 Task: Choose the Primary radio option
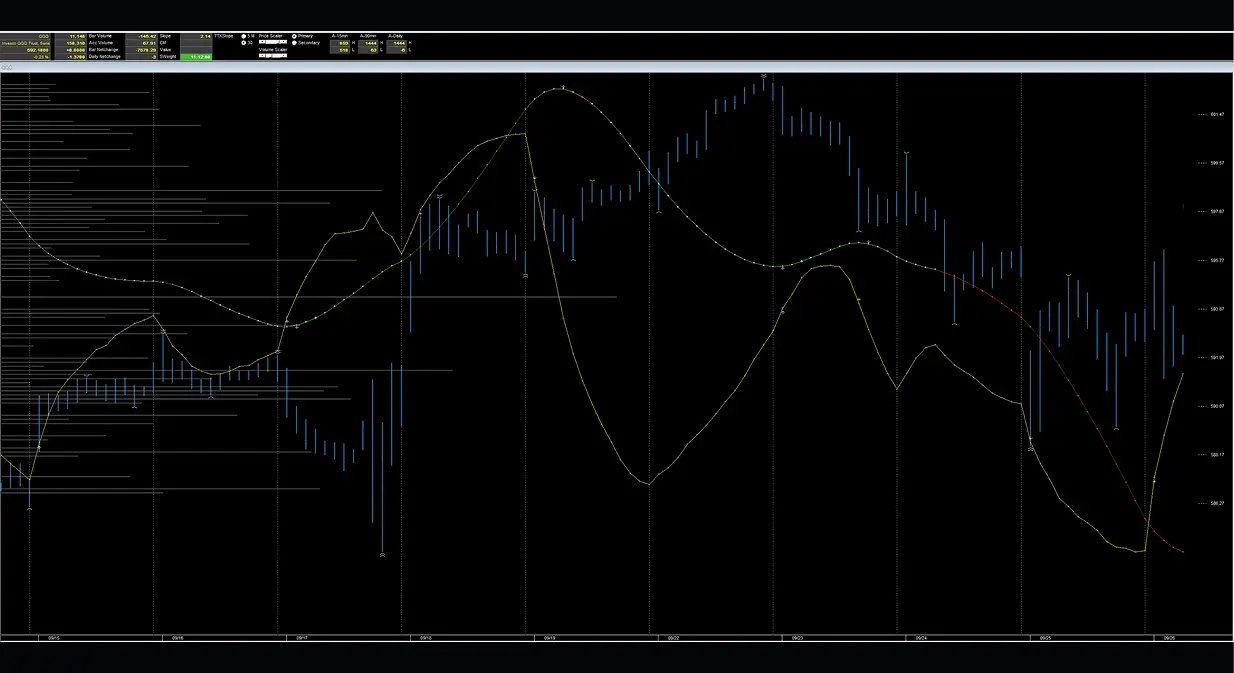coord(294,36)
